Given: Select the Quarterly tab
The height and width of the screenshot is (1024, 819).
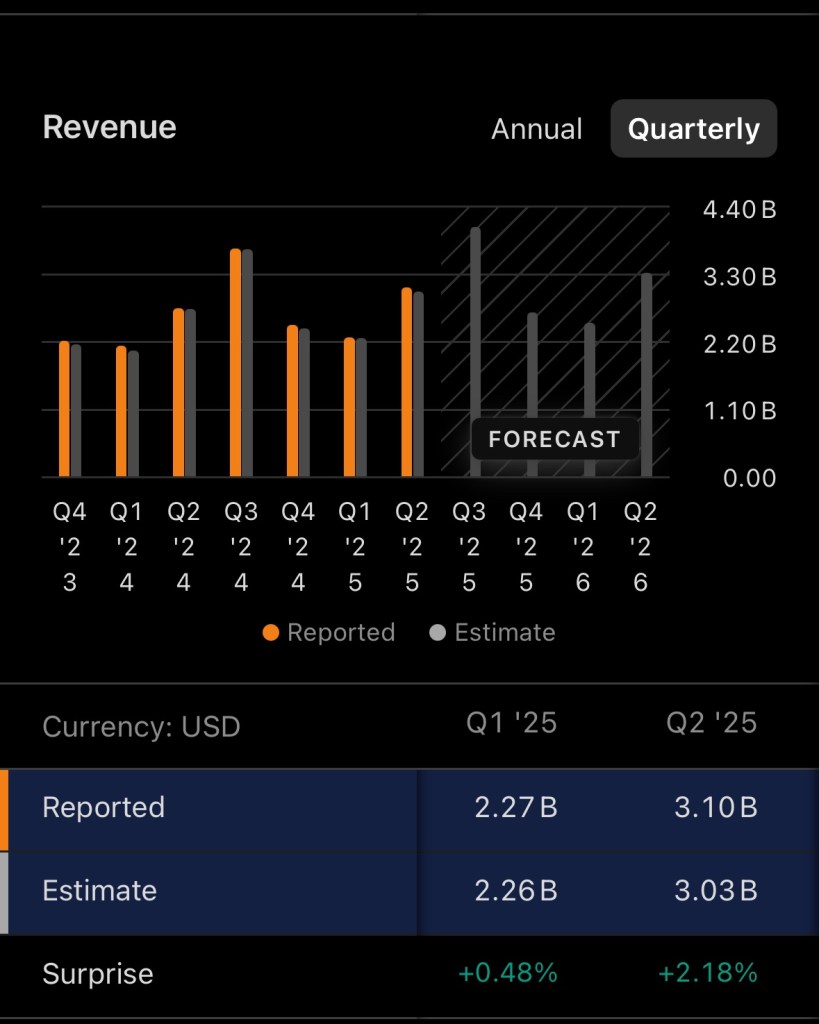Looking at the screenshot, I should pos(693,129).
